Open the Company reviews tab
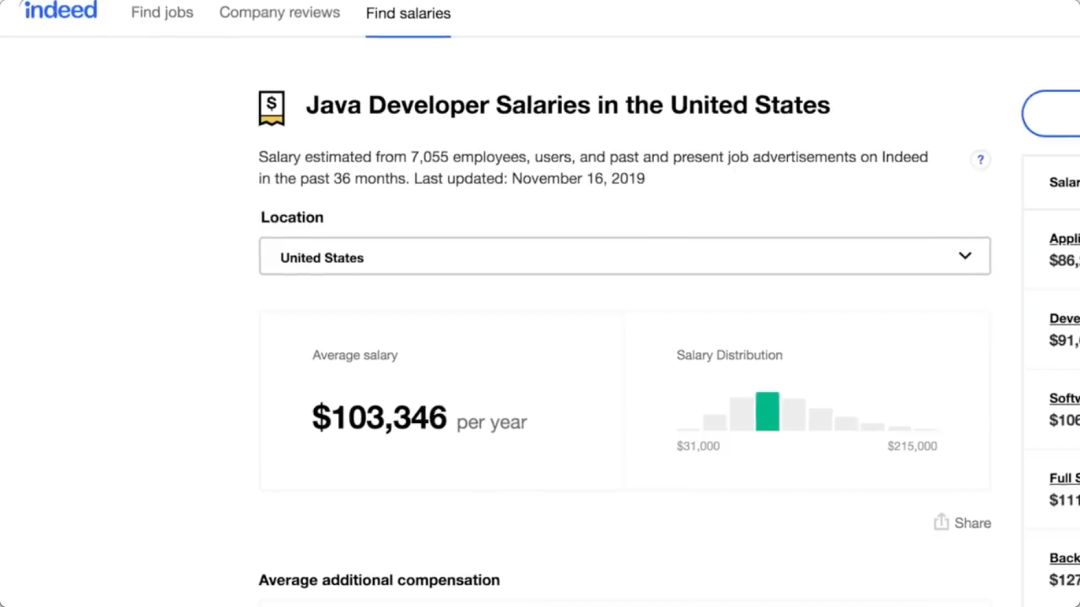The image size is (1080, 607). pyautogui.click(x=280, y=12)
